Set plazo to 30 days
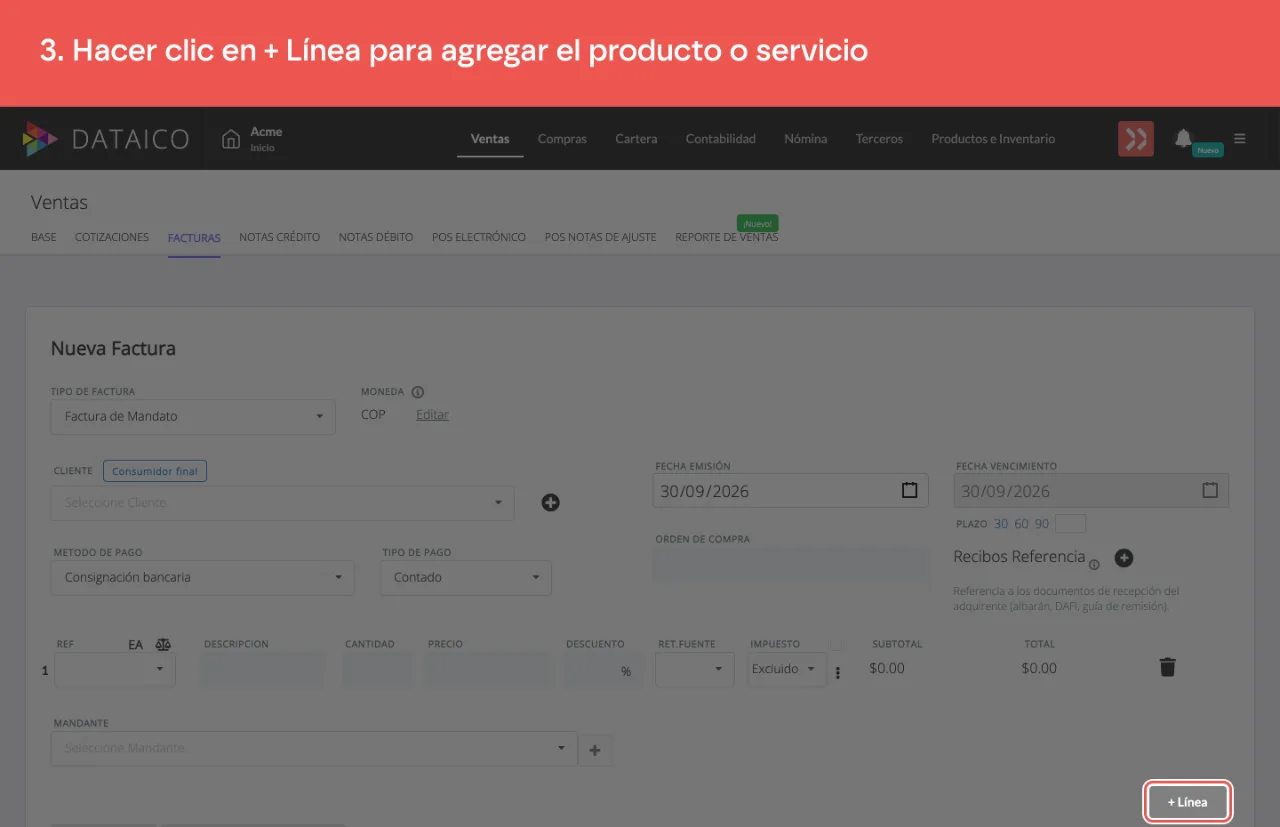 pyautogui.click(x=1001, y=524)
